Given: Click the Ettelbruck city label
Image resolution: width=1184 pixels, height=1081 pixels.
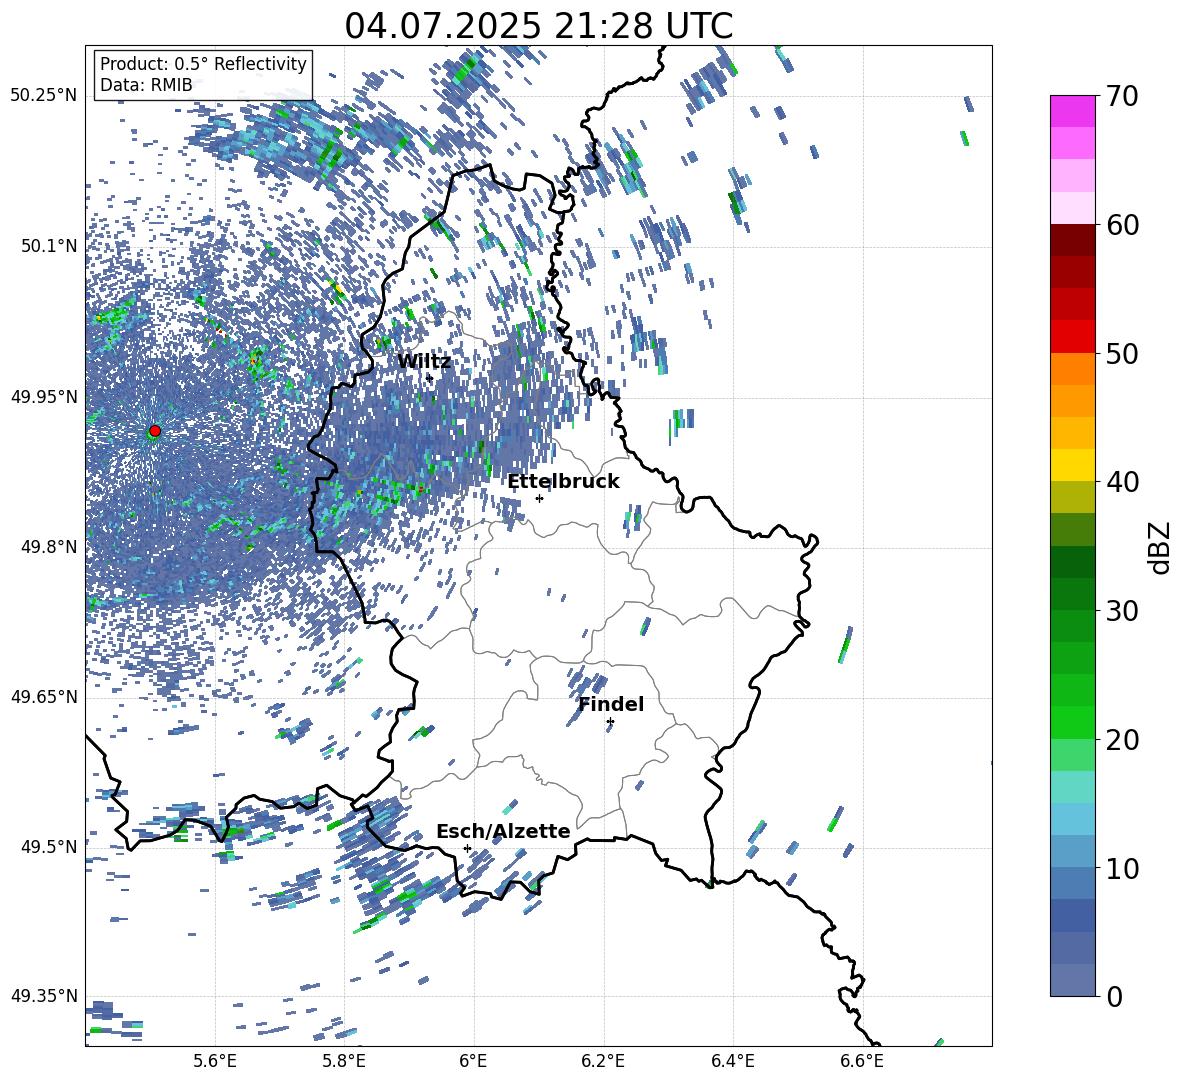Looking at the screenshot, I should point(563,482).
